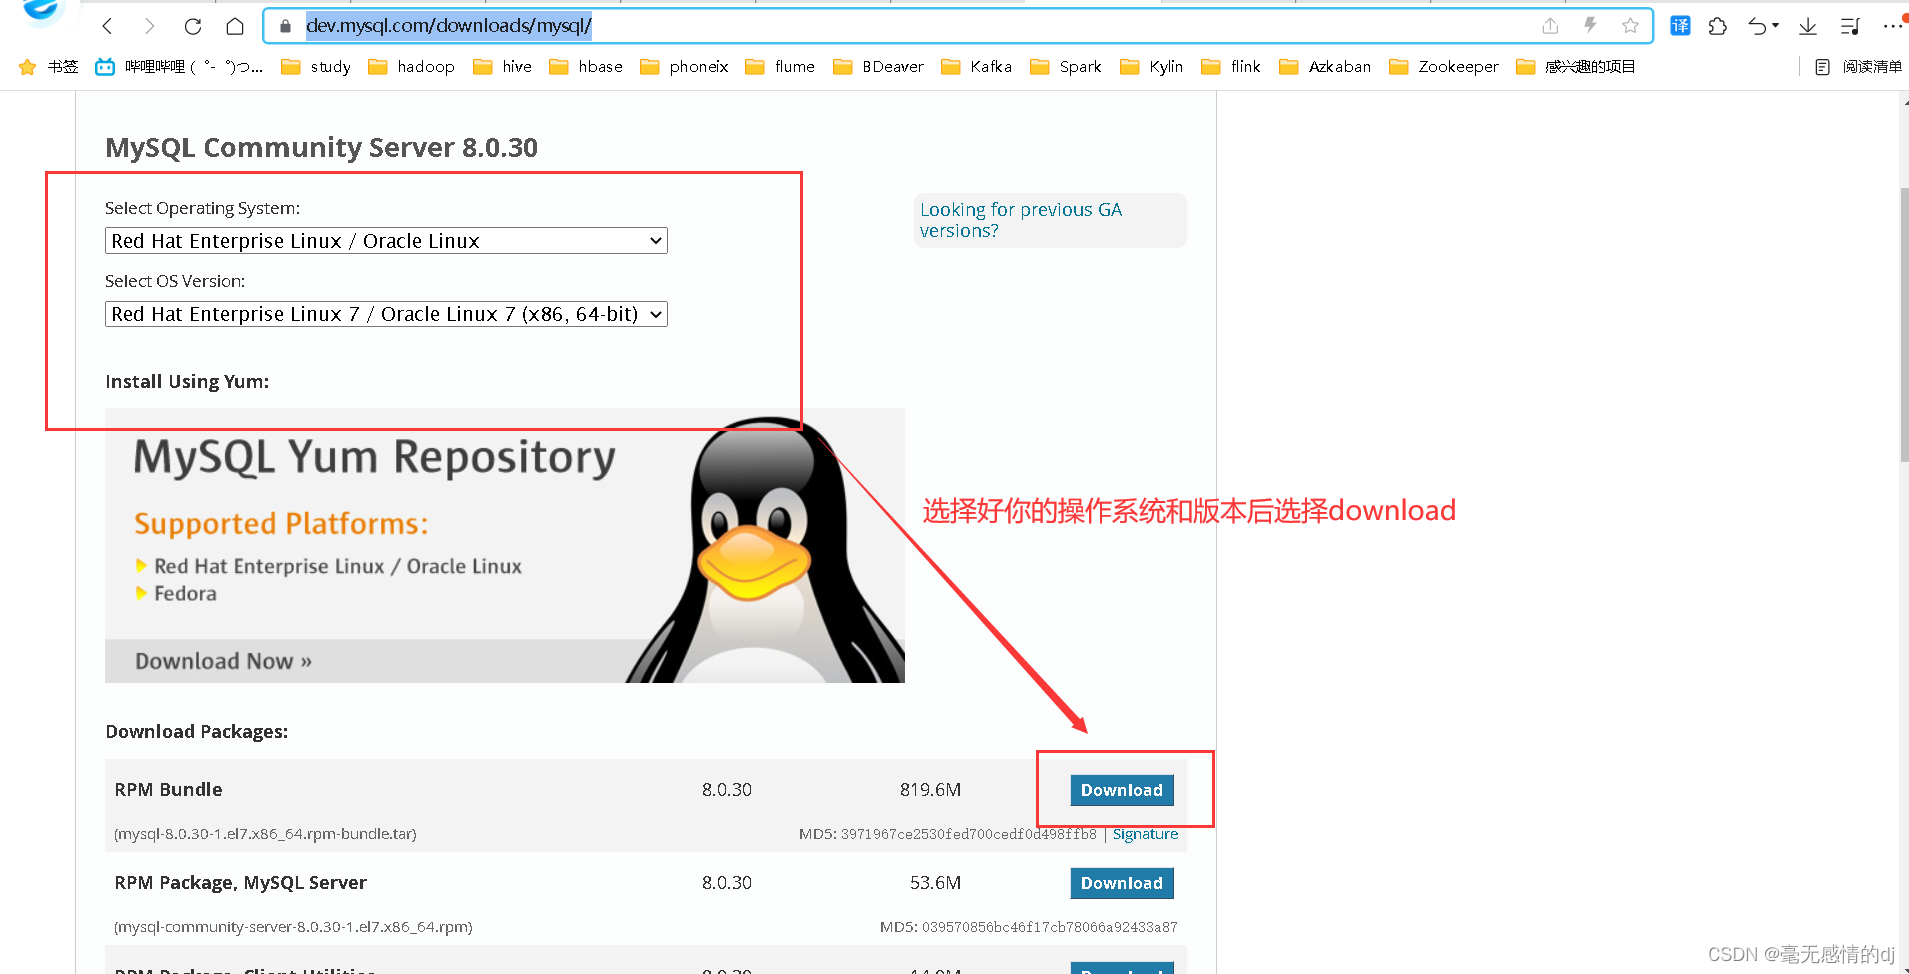Open the Kafka bookmark folder
This screenshot has width=1909, height=974.
pos(976,67)
